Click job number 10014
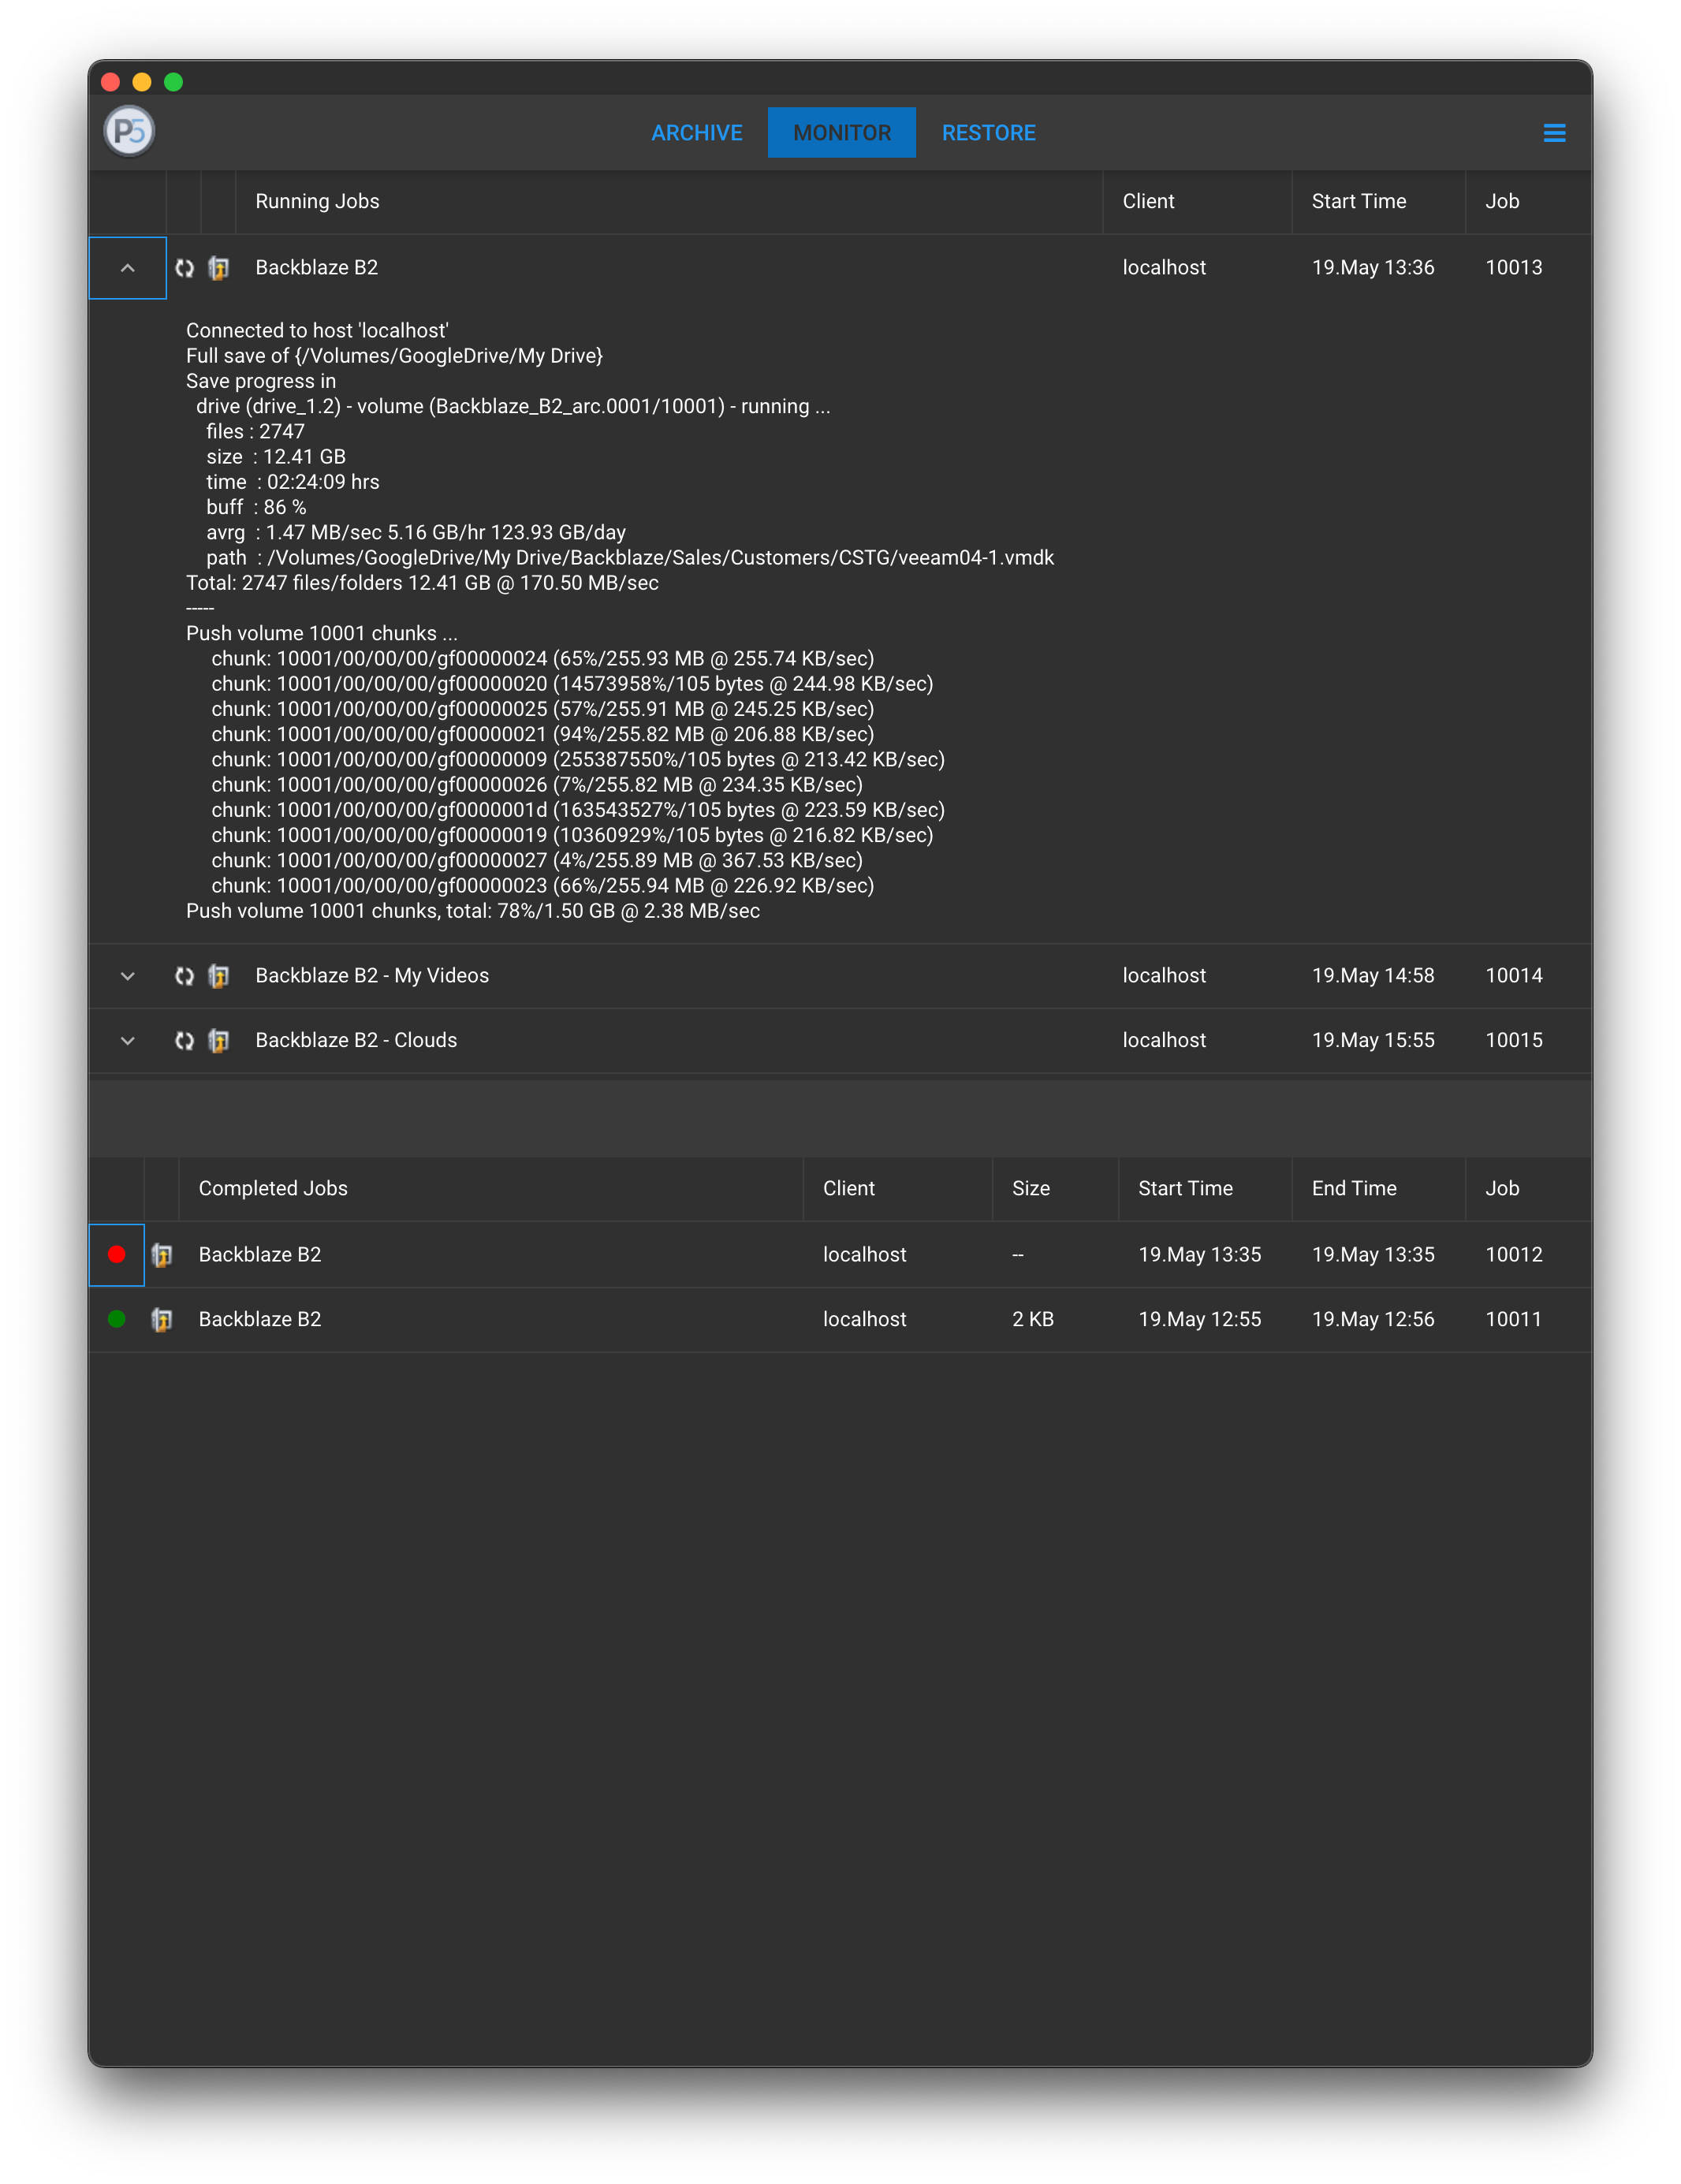The image size is (1681, 2184). pos(1514,976)
